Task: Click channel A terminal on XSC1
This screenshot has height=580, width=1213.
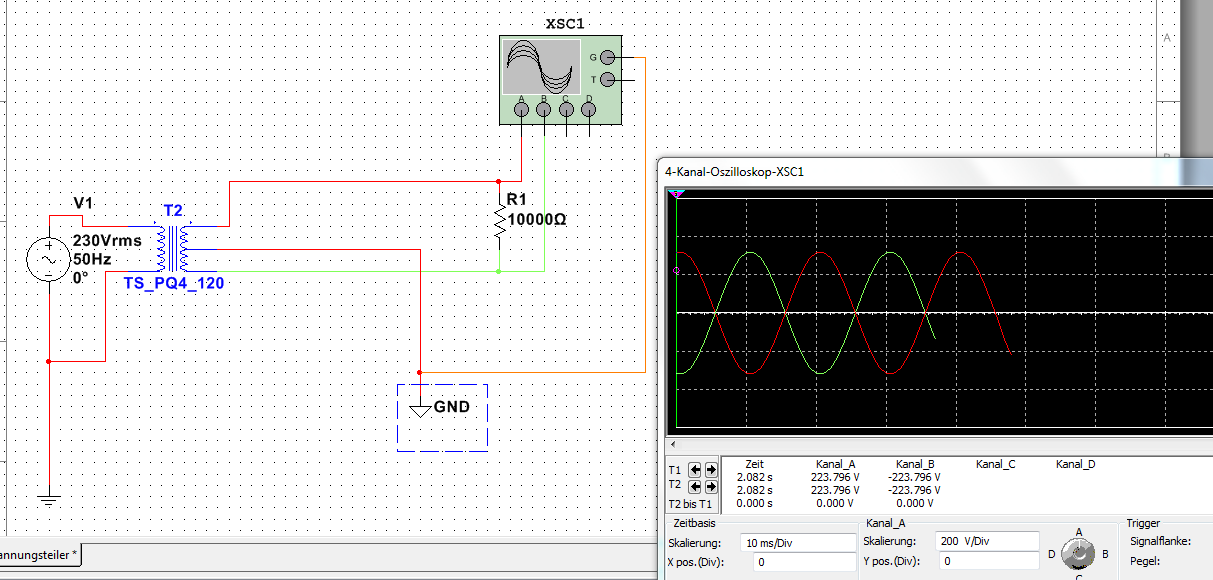Action: 522,110
